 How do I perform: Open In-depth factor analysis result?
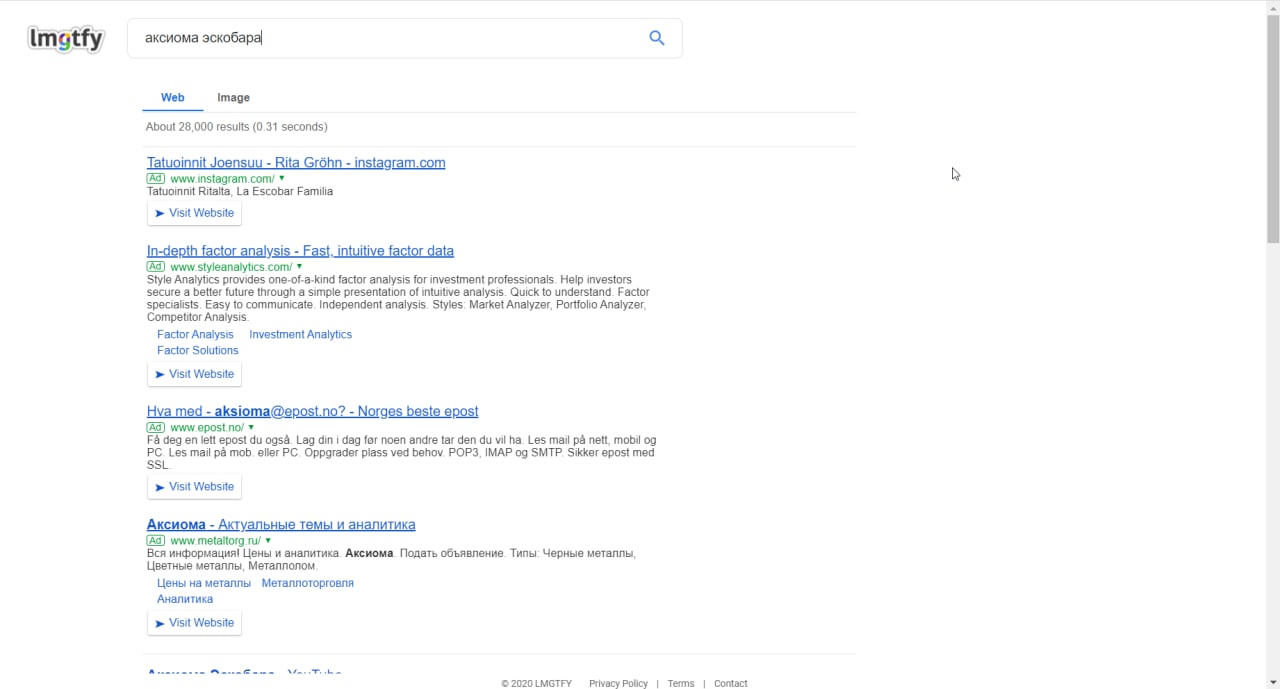(300, 251)
